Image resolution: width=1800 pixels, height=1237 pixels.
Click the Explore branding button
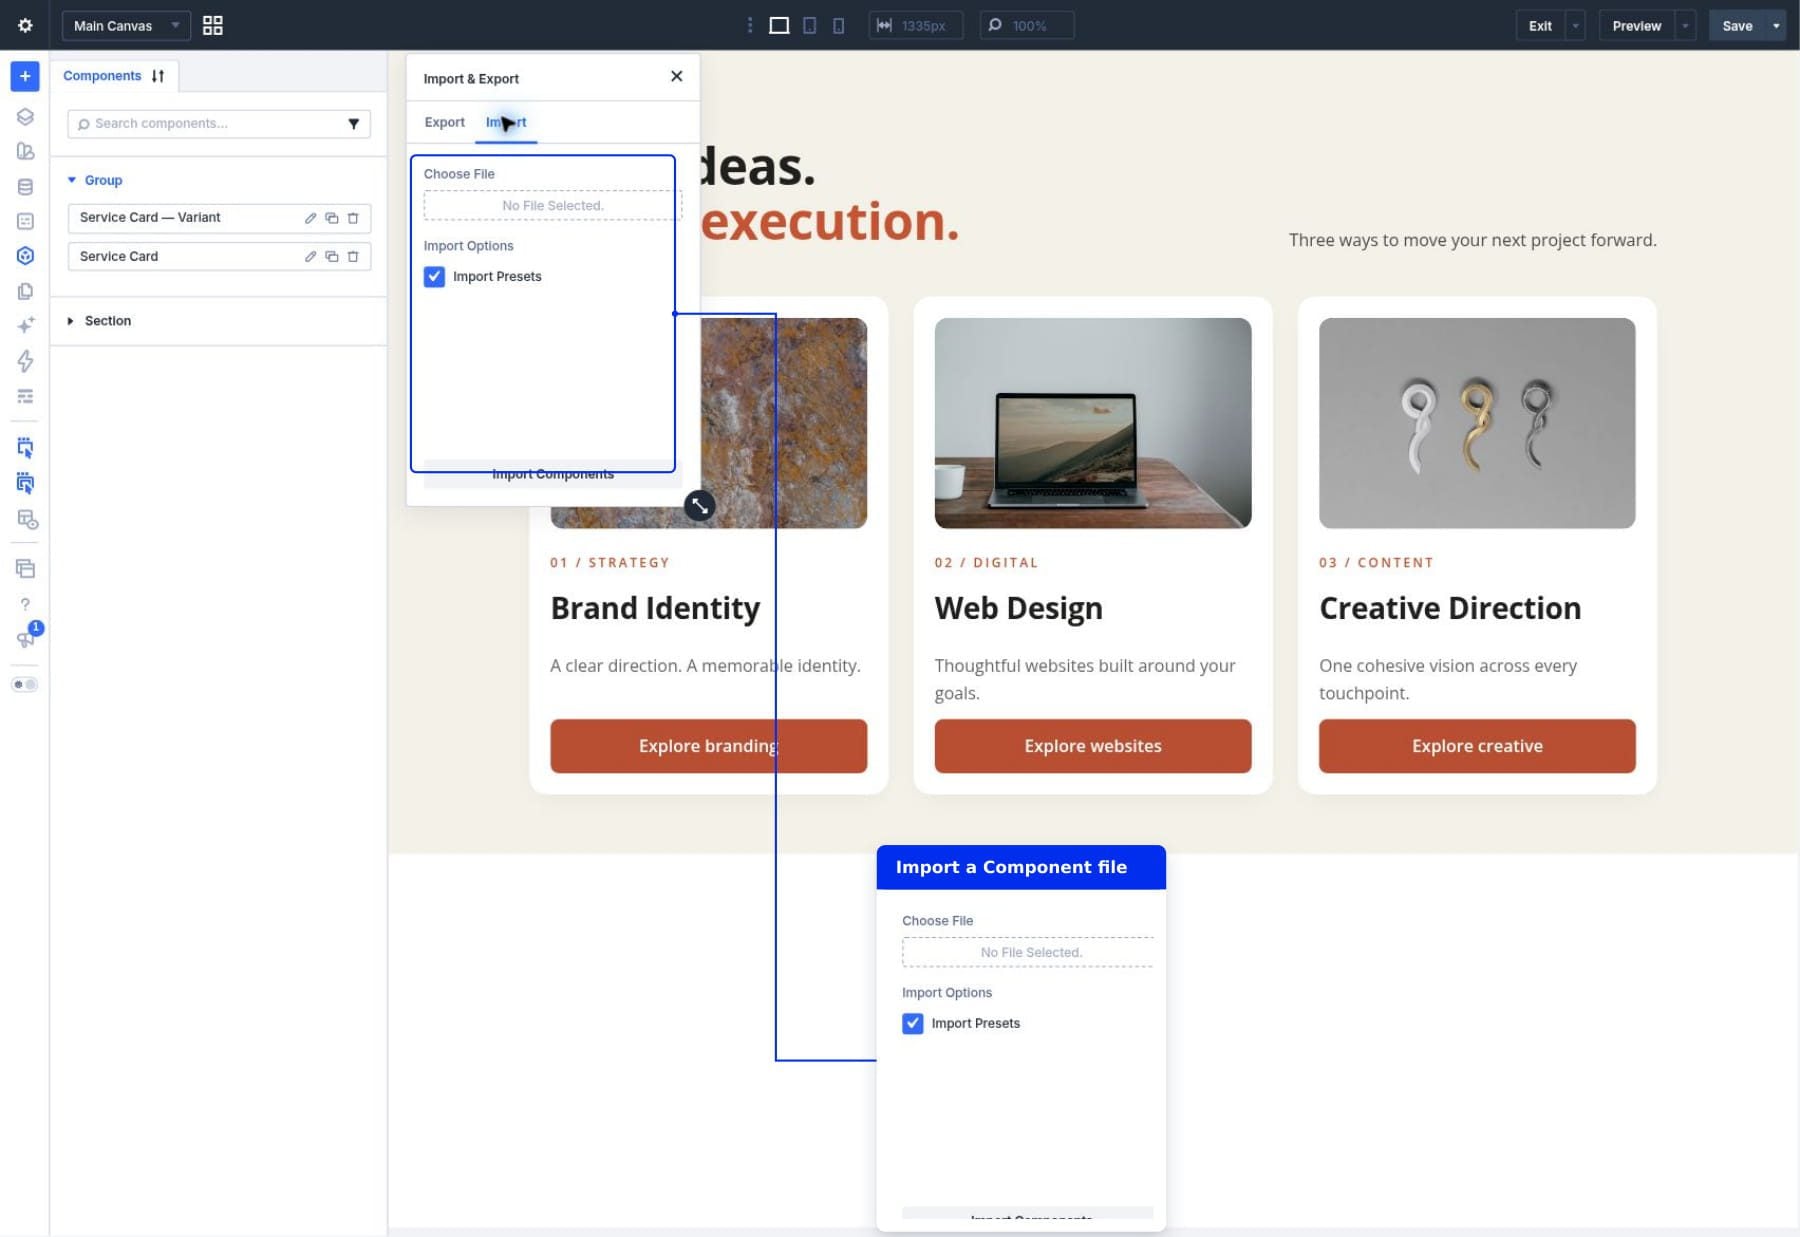pos(708,746)
